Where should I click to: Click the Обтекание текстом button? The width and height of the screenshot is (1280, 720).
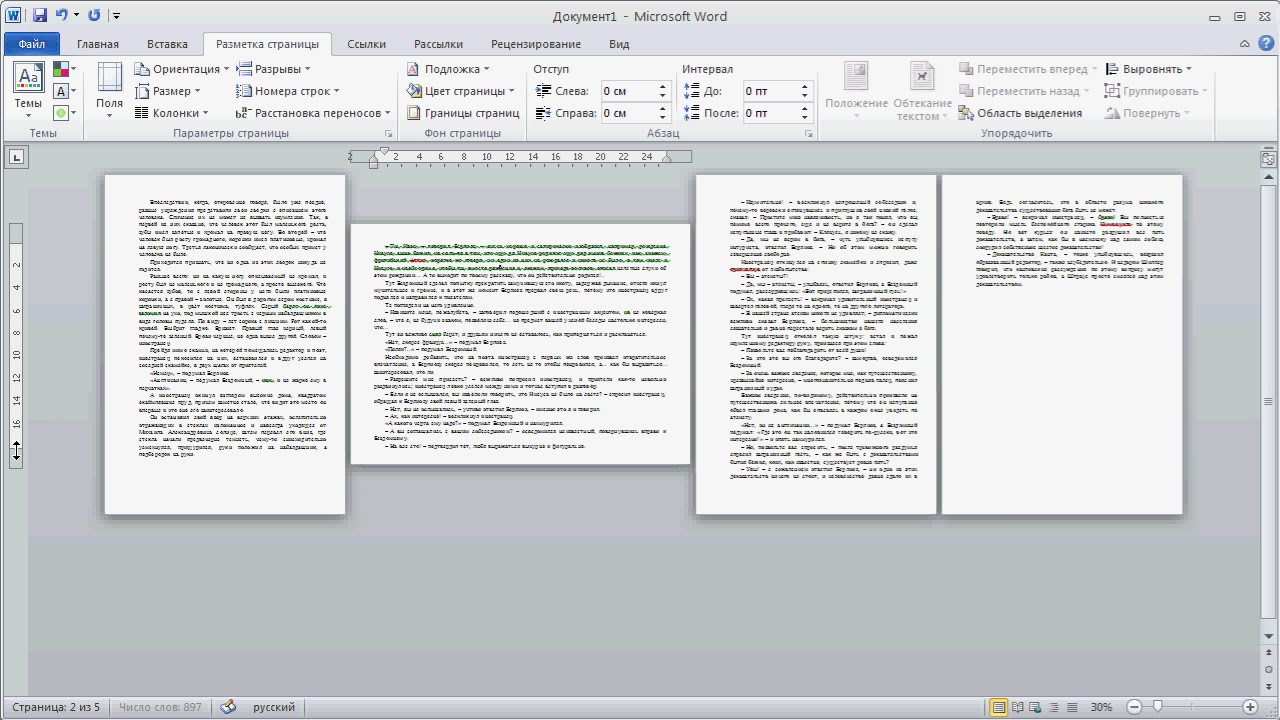[922, 91]
